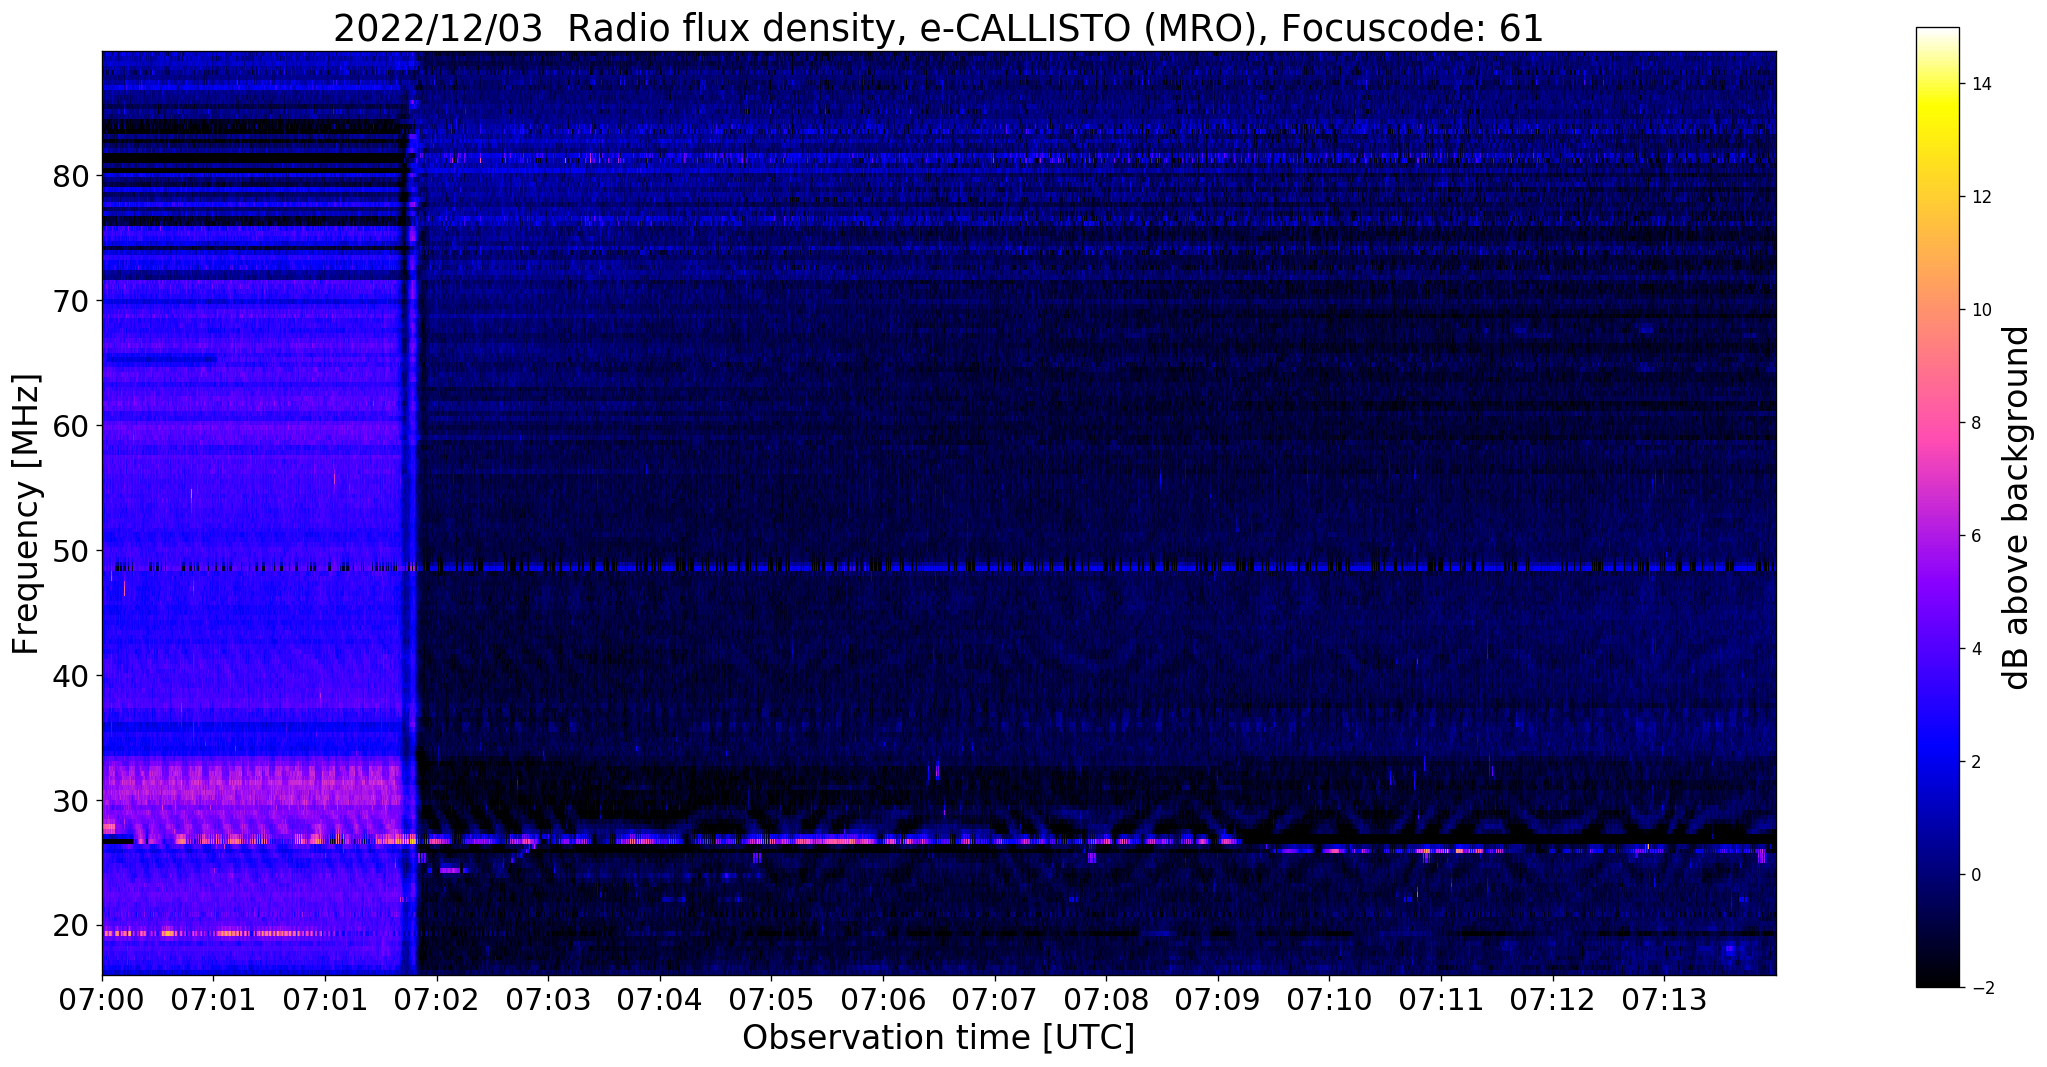
Task: Click the 07:00 time tick label
Action: 102,1001
